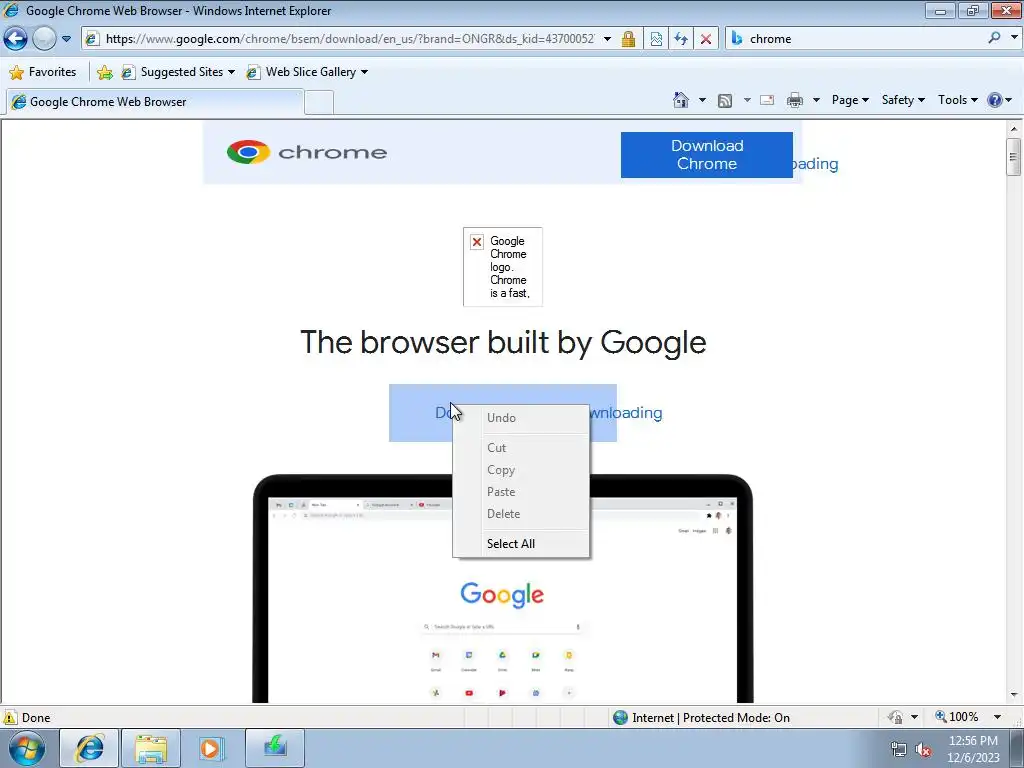Click the green arrow app taskbar icon
Image resolution: width=1024 pixels, height=768 pixels.
pos(274,748)
